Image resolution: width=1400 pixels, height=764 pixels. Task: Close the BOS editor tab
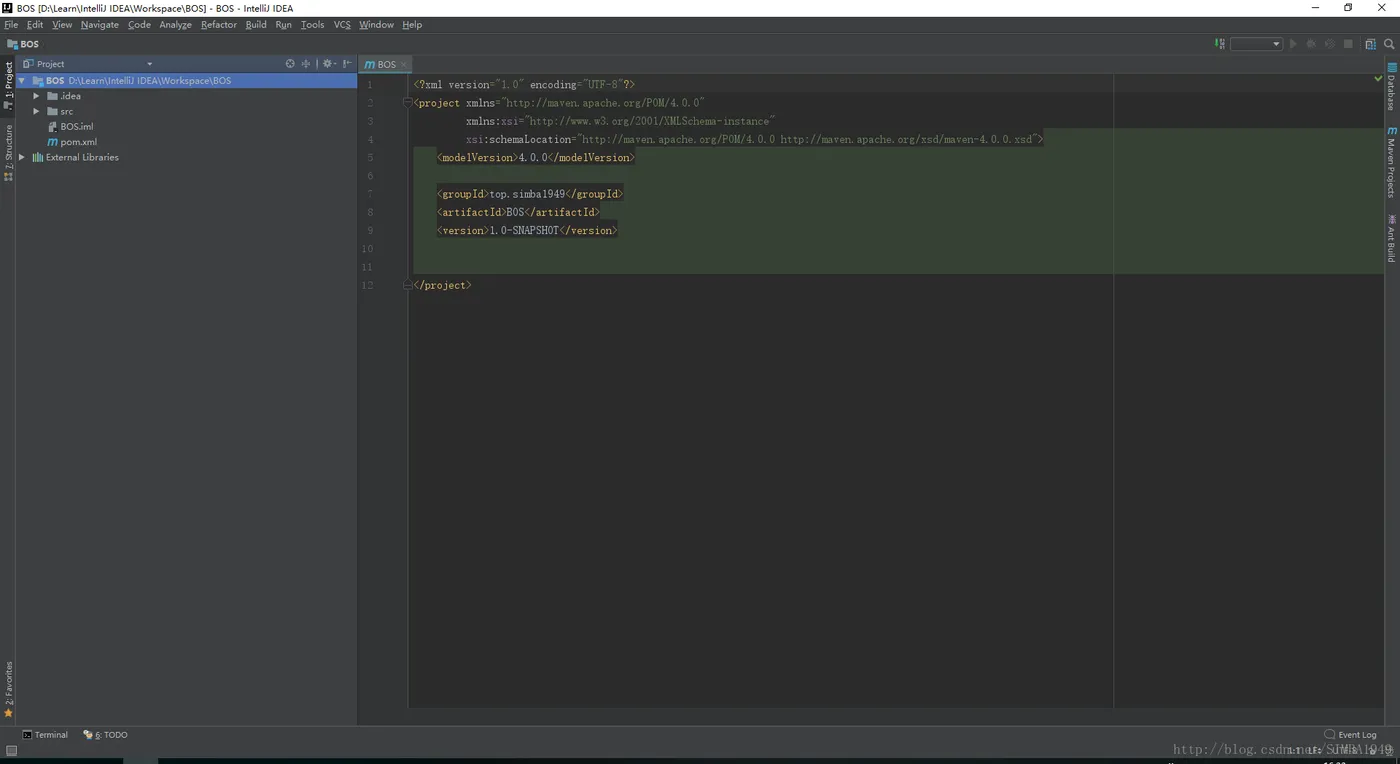click(404, 64)
